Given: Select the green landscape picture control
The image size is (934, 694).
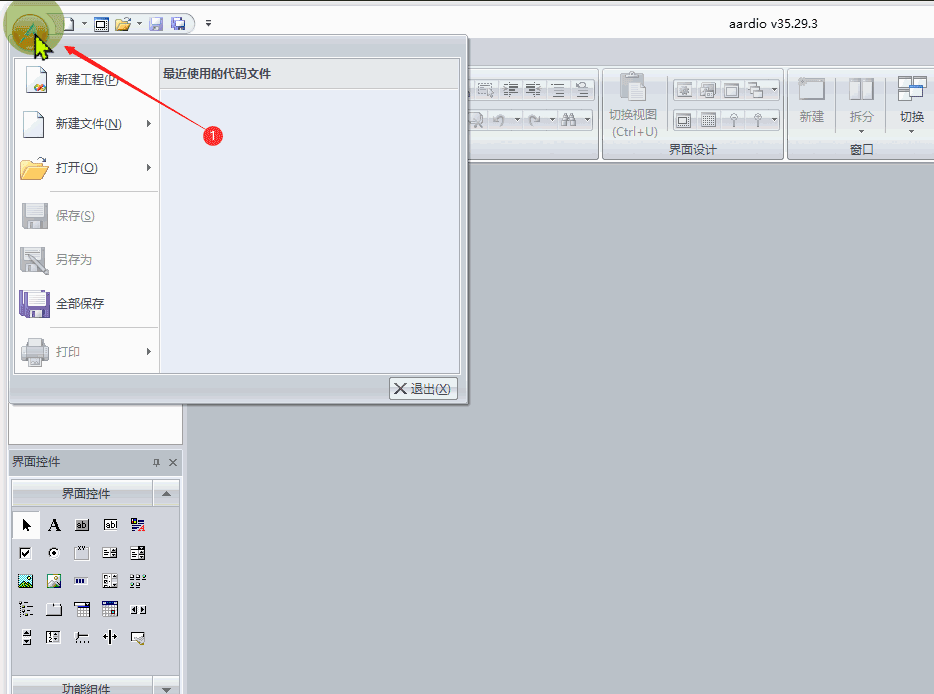Looking at the screenshot, I should (x=26, y=581).
